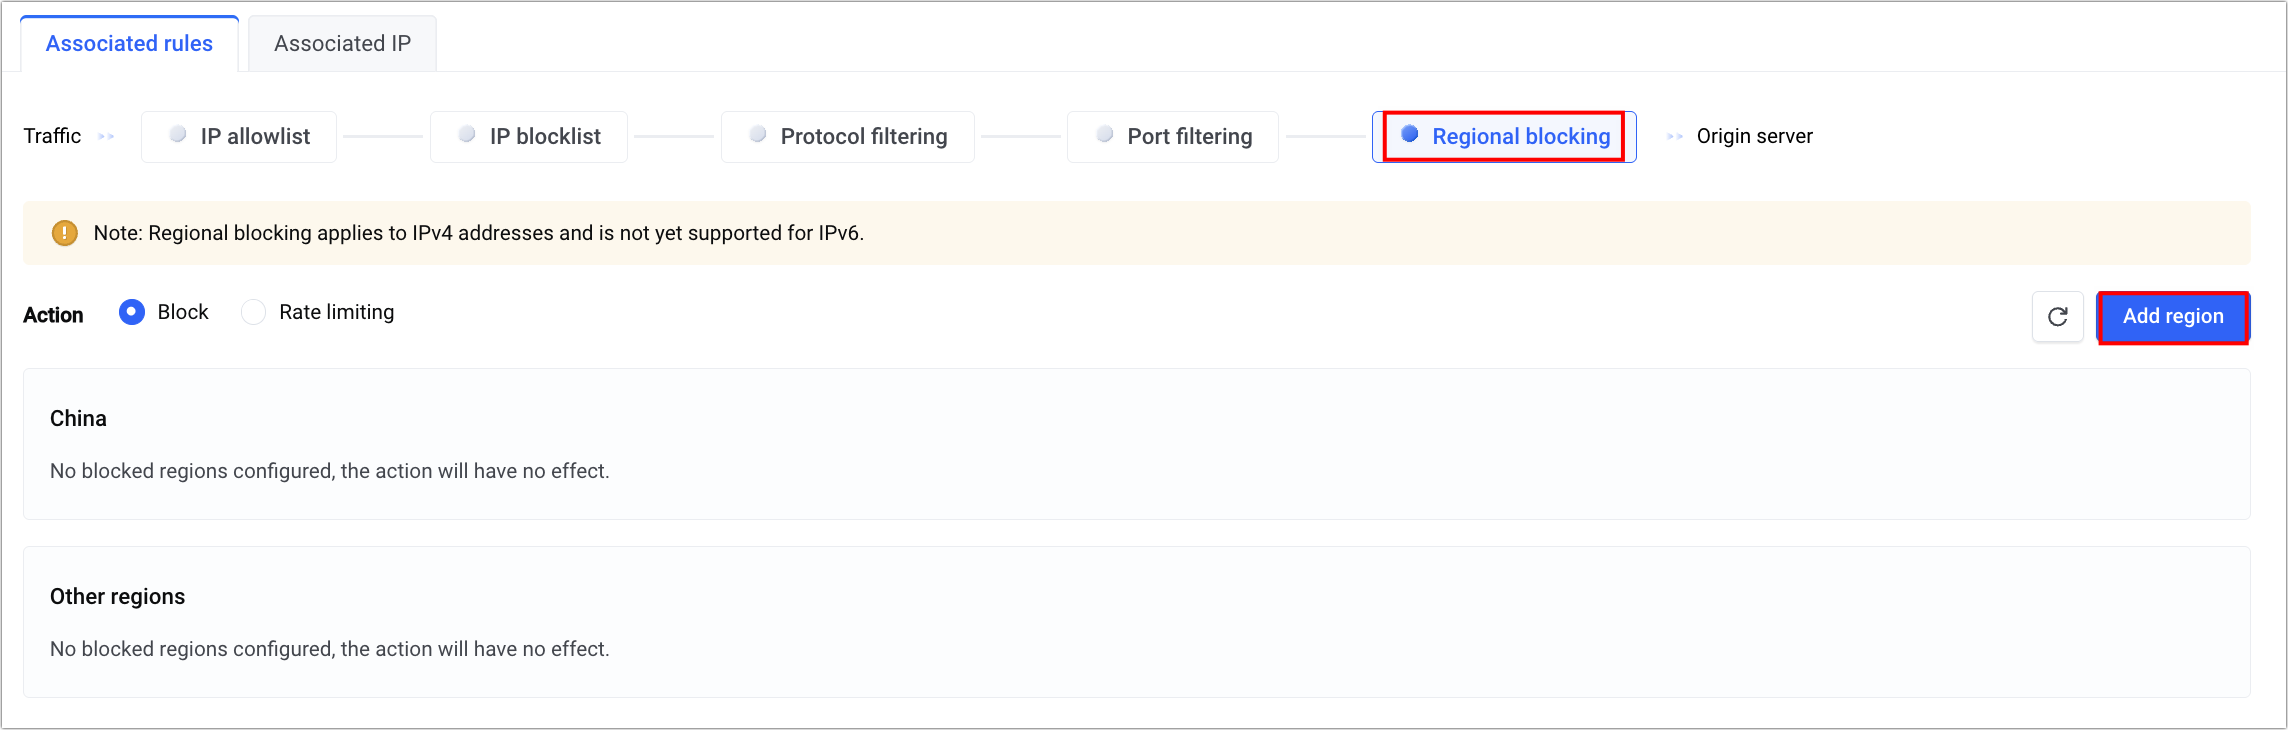Select the Rate limiting radio button

click(x=254, y=312)
